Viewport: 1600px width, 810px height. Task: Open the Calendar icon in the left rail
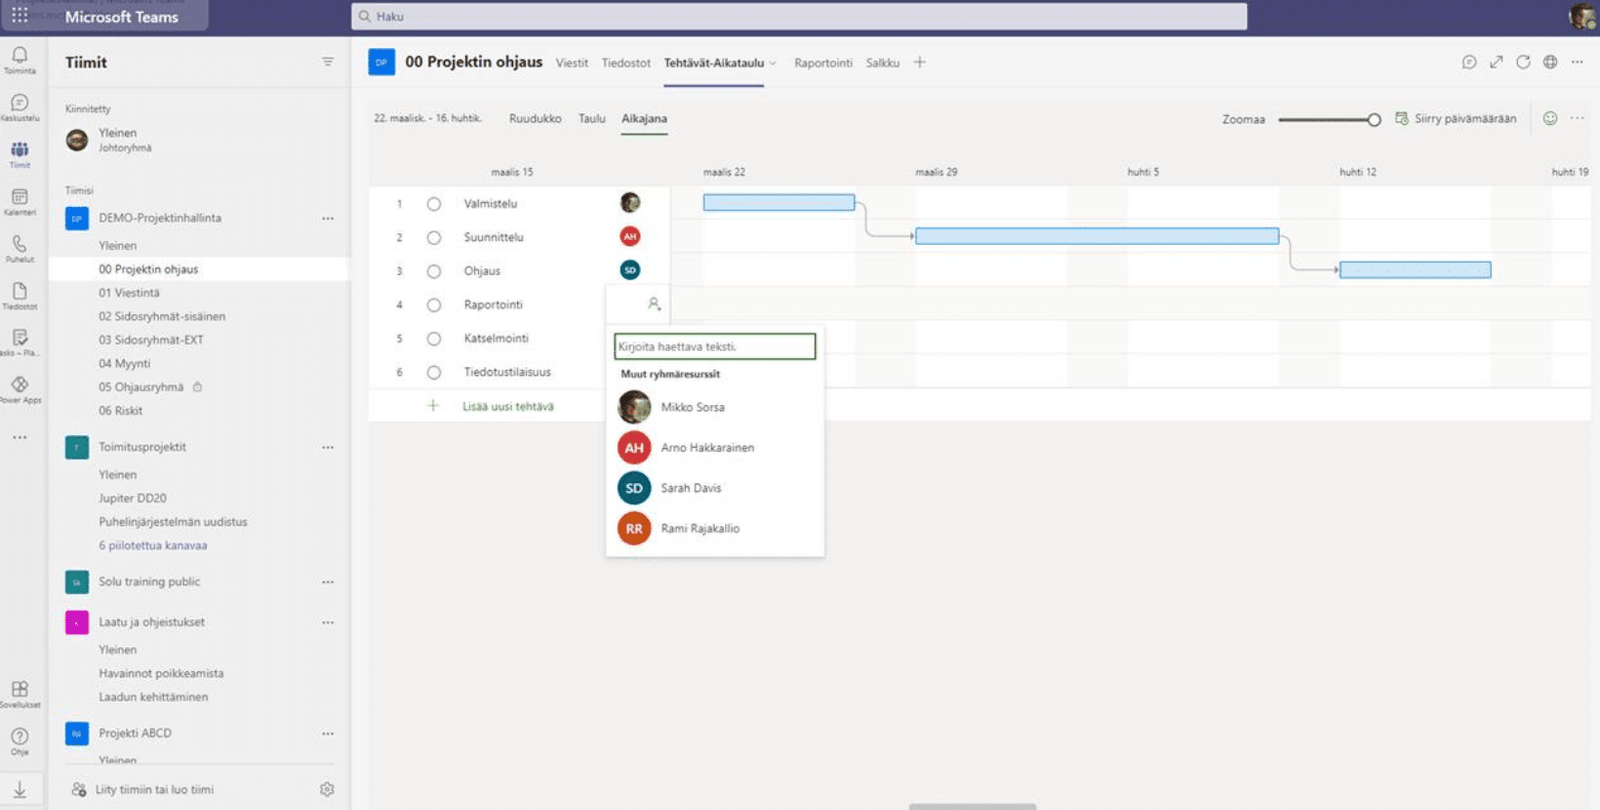click(x=19, y=199)
